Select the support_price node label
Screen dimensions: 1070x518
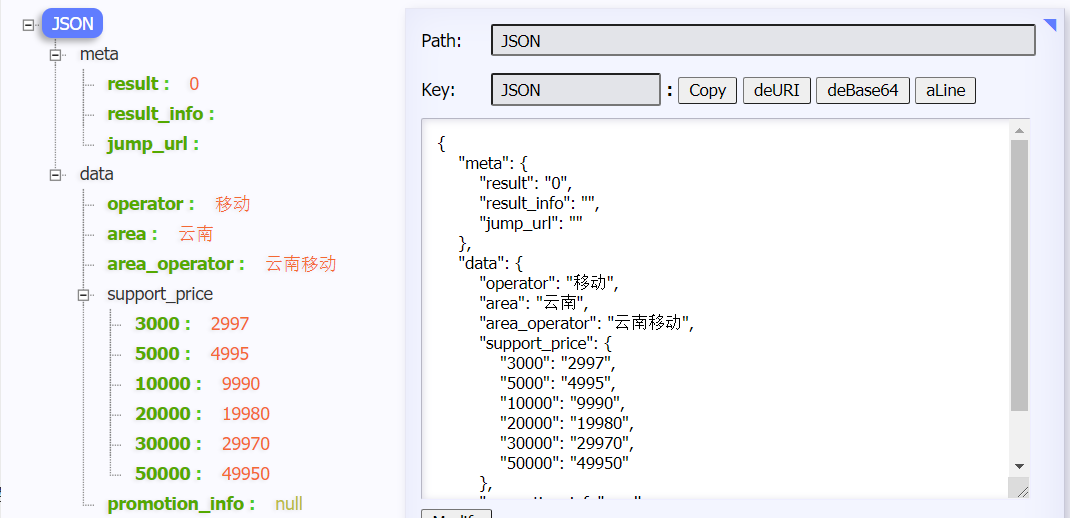point(160,294)
